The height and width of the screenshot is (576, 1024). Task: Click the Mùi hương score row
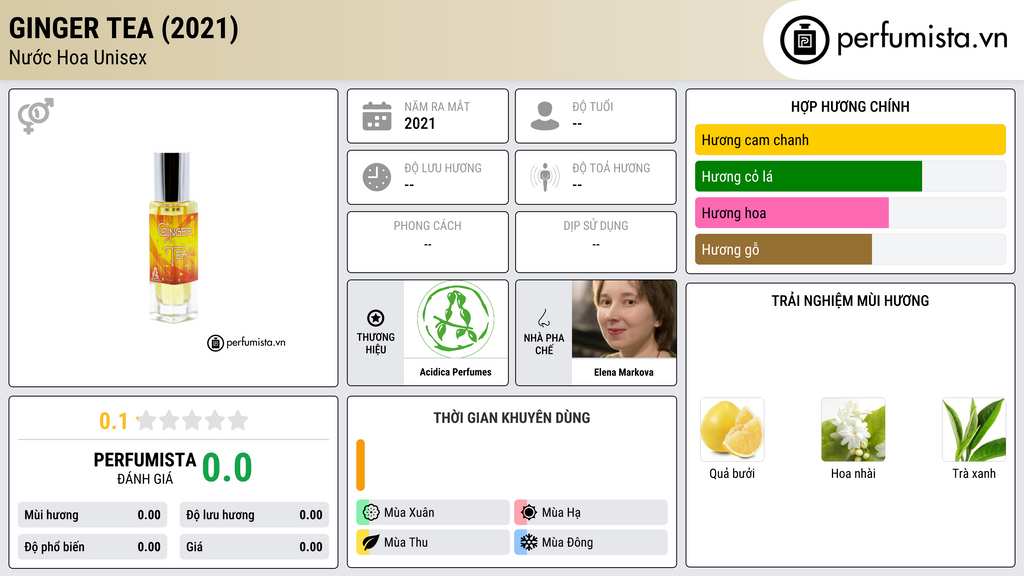(92, 515)
